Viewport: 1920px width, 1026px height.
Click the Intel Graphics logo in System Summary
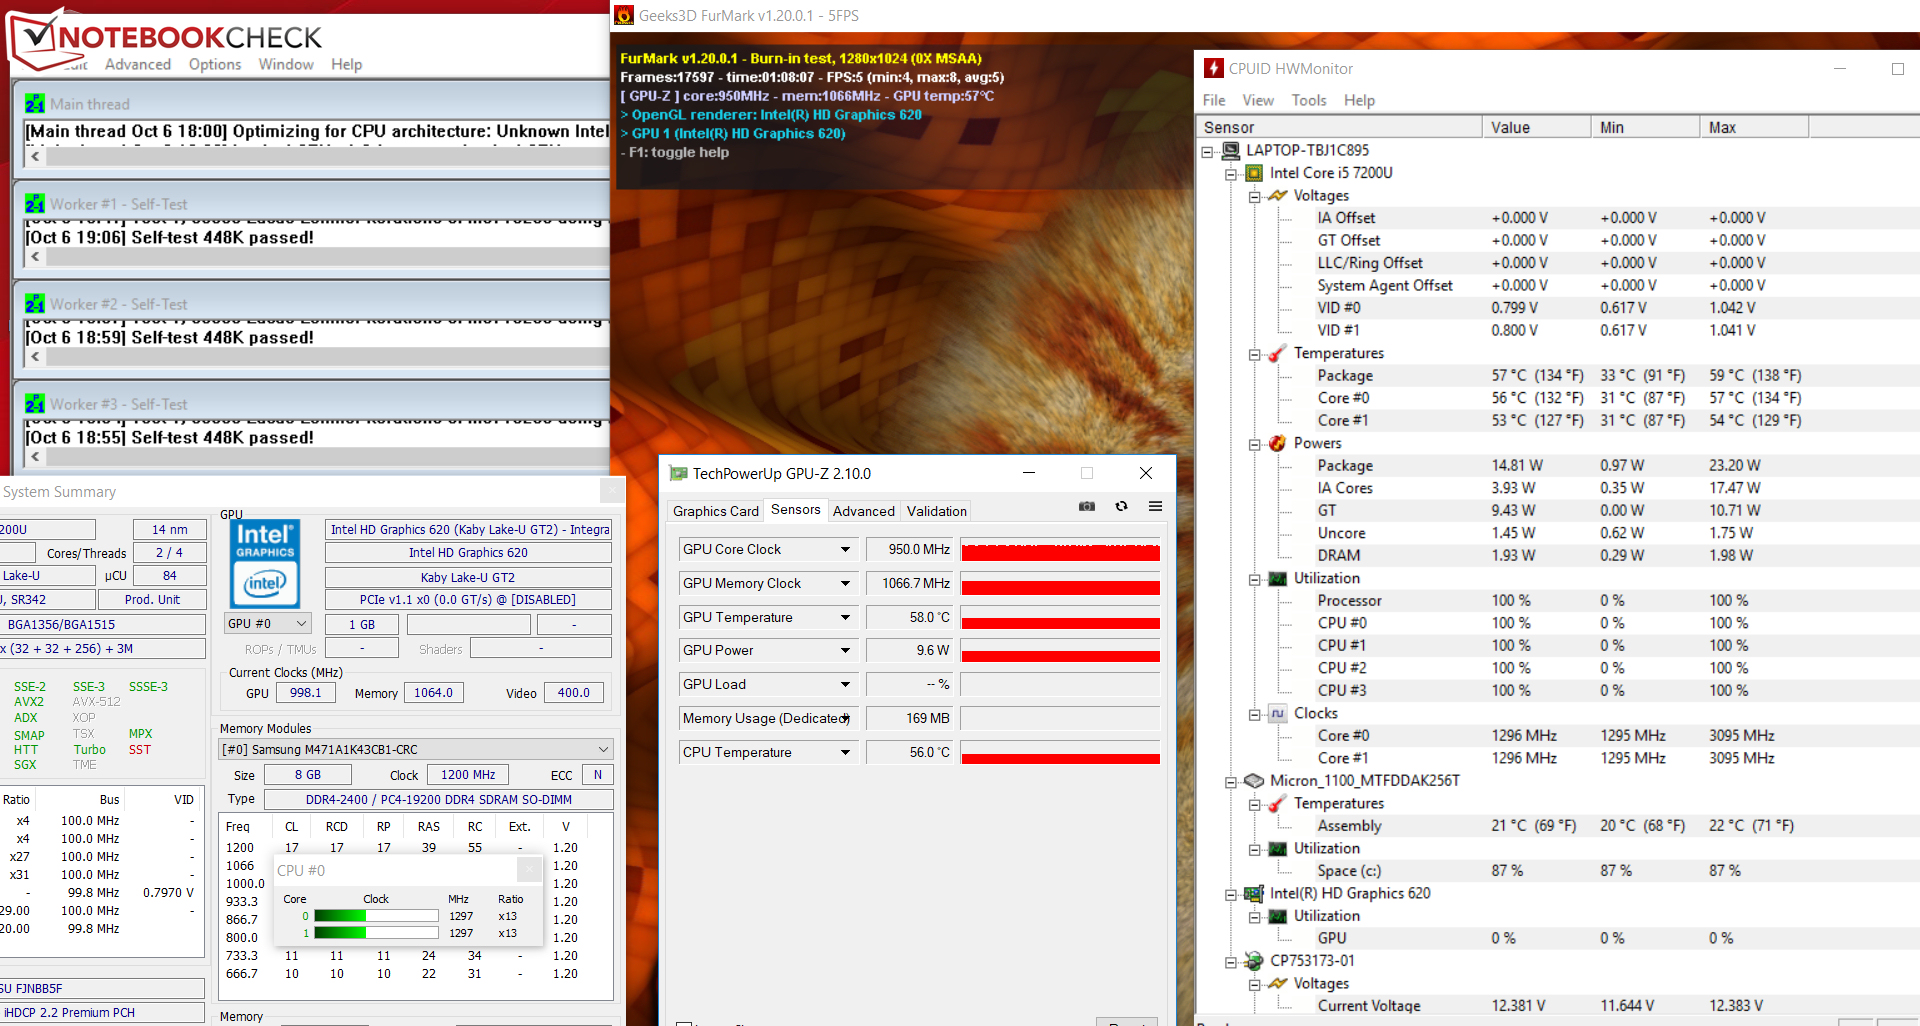click(265, 563)
